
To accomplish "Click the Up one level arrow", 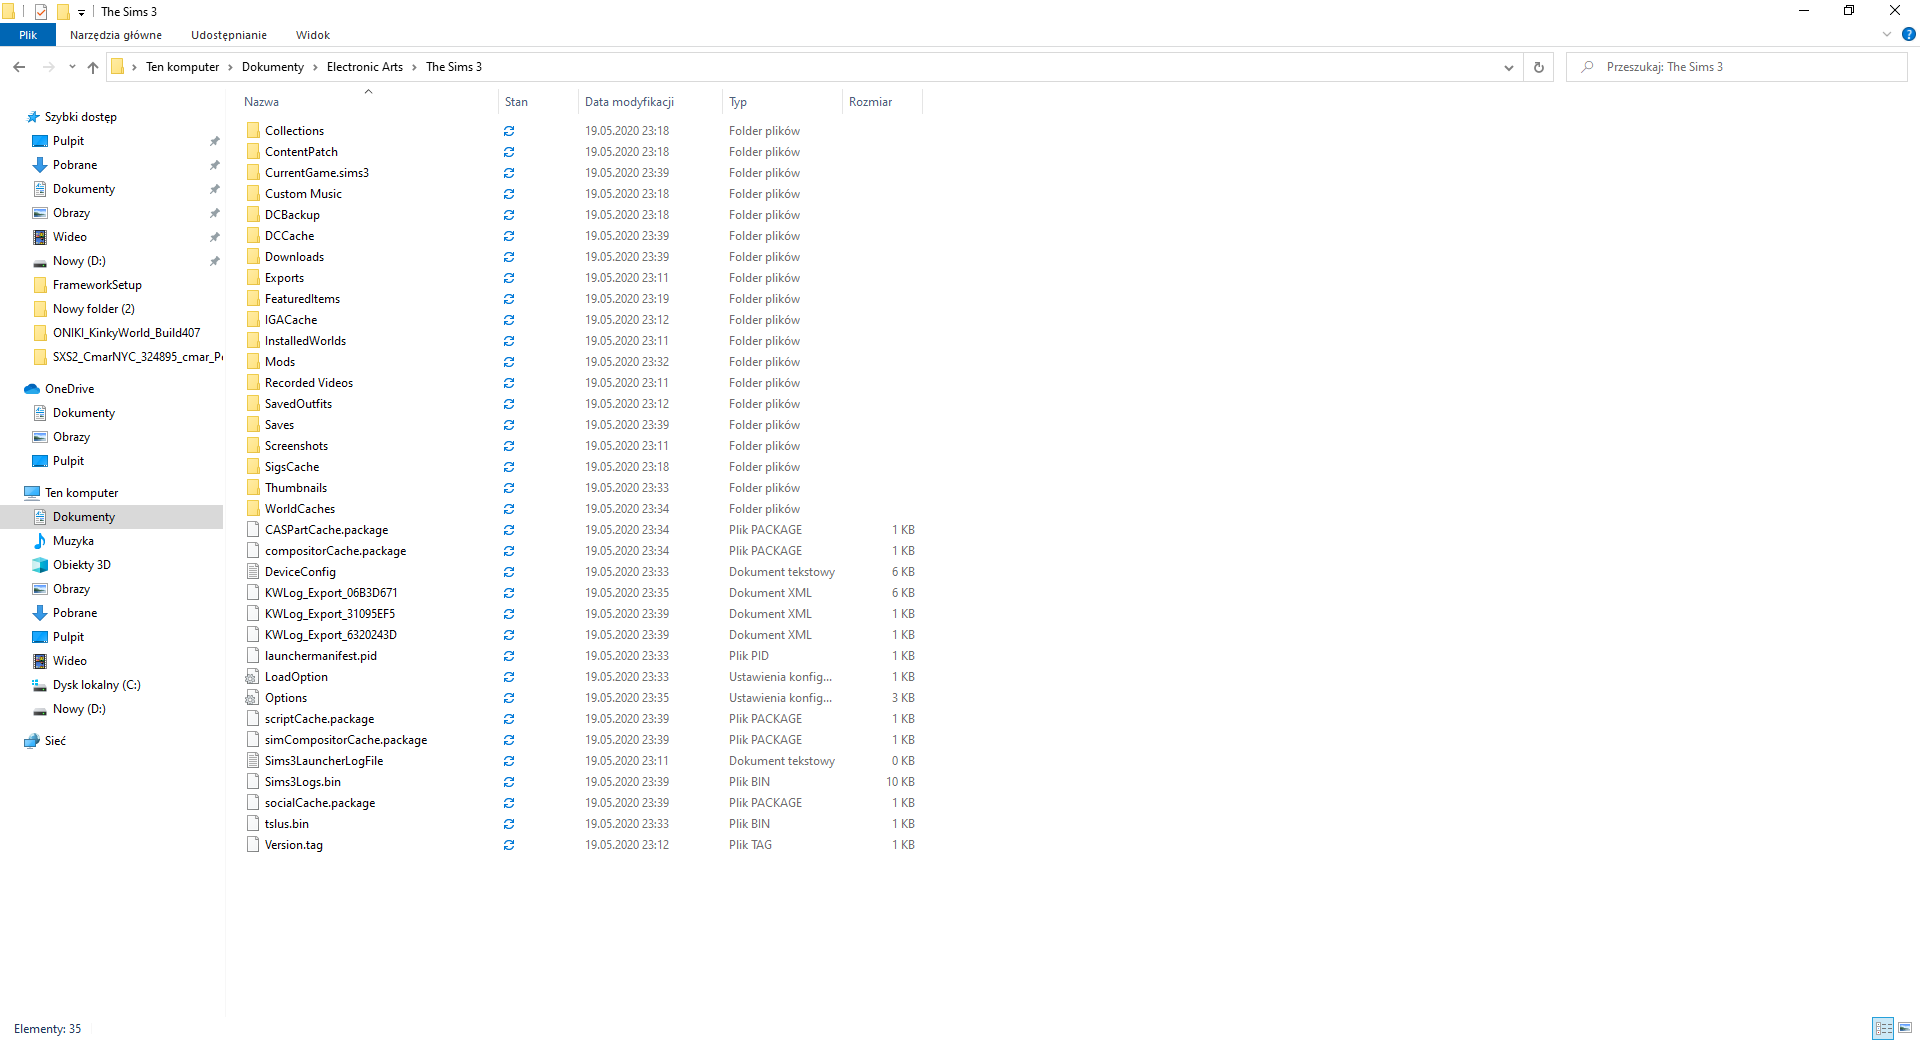I will [93, 67].
